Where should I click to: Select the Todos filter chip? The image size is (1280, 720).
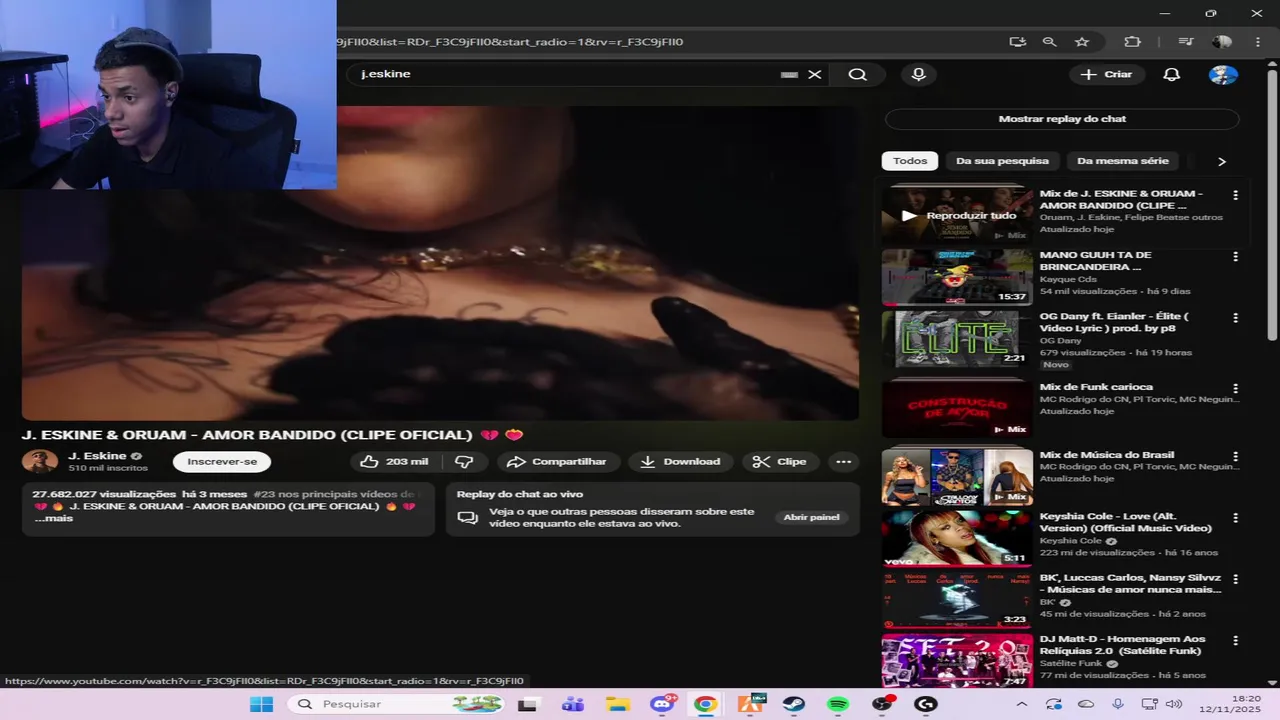[x=910, y=161]
